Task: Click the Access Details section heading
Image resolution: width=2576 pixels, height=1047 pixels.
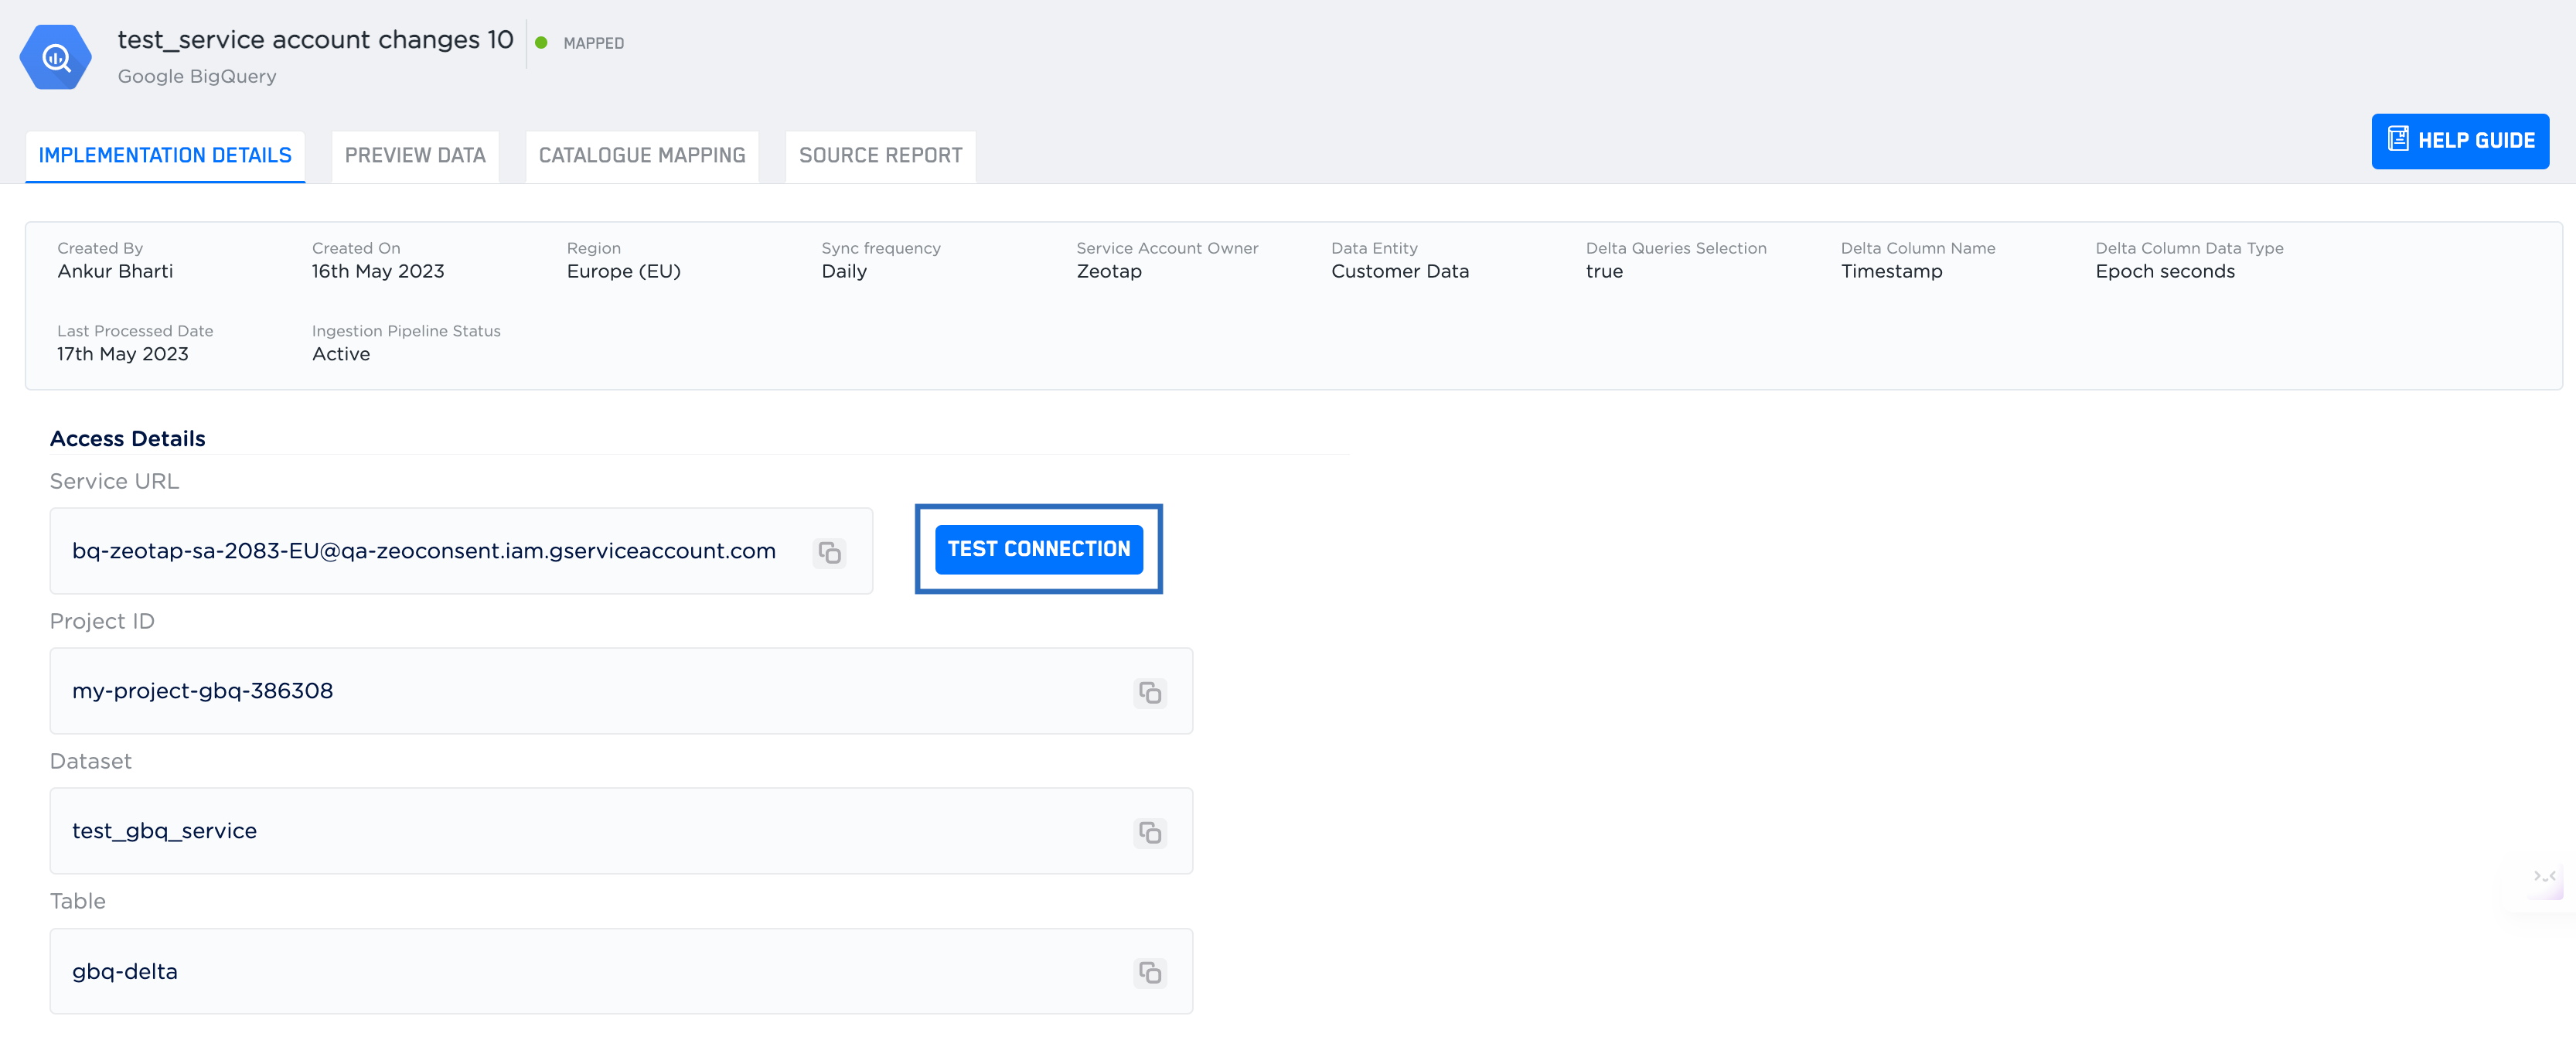Action: pyautogui.click(x=127, y=438)
